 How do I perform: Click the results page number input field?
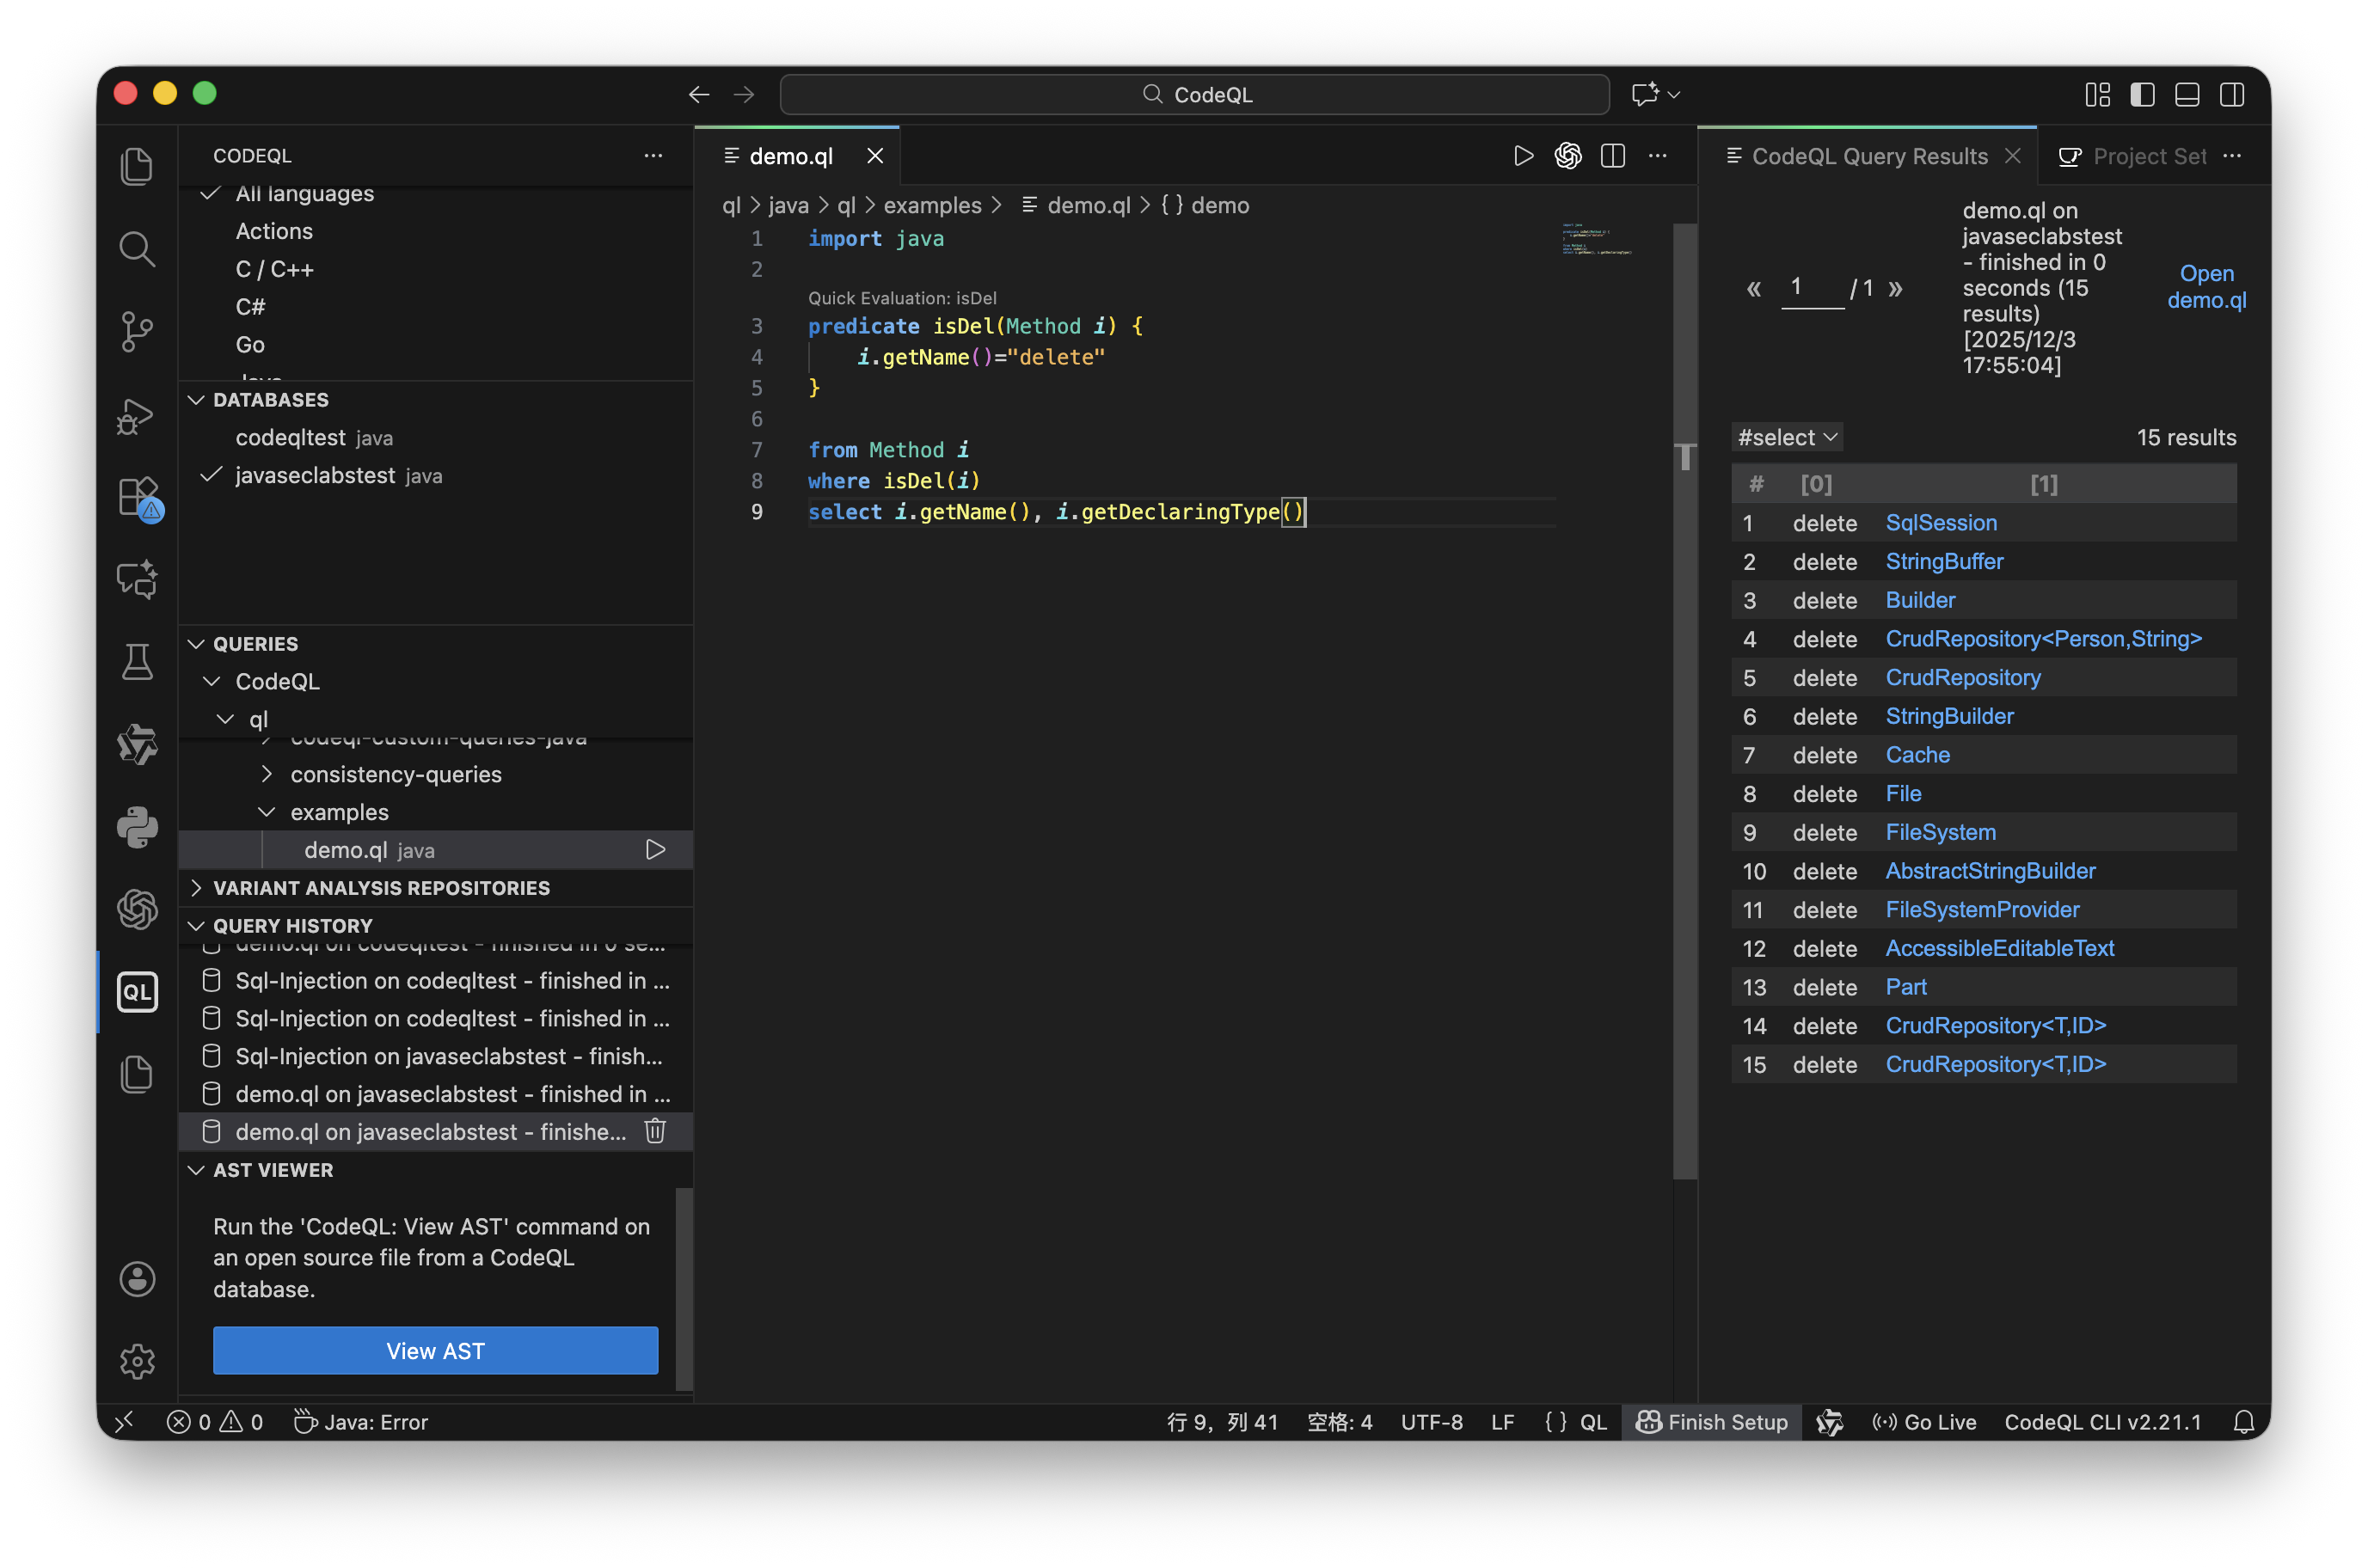tap(1811, 288)
